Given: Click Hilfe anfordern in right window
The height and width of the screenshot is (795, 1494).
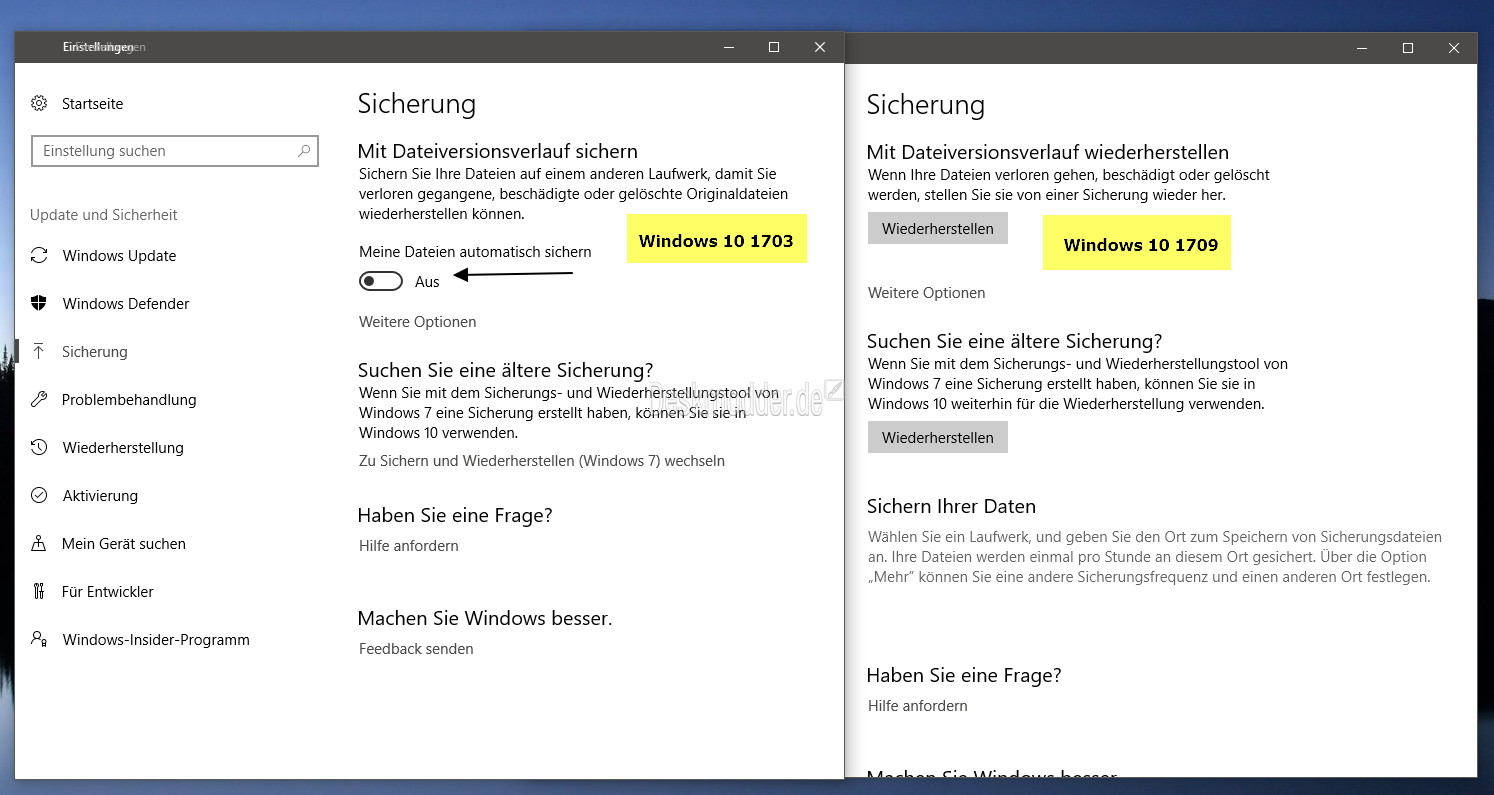Looking at the screenshot, I should click(918, 706).
